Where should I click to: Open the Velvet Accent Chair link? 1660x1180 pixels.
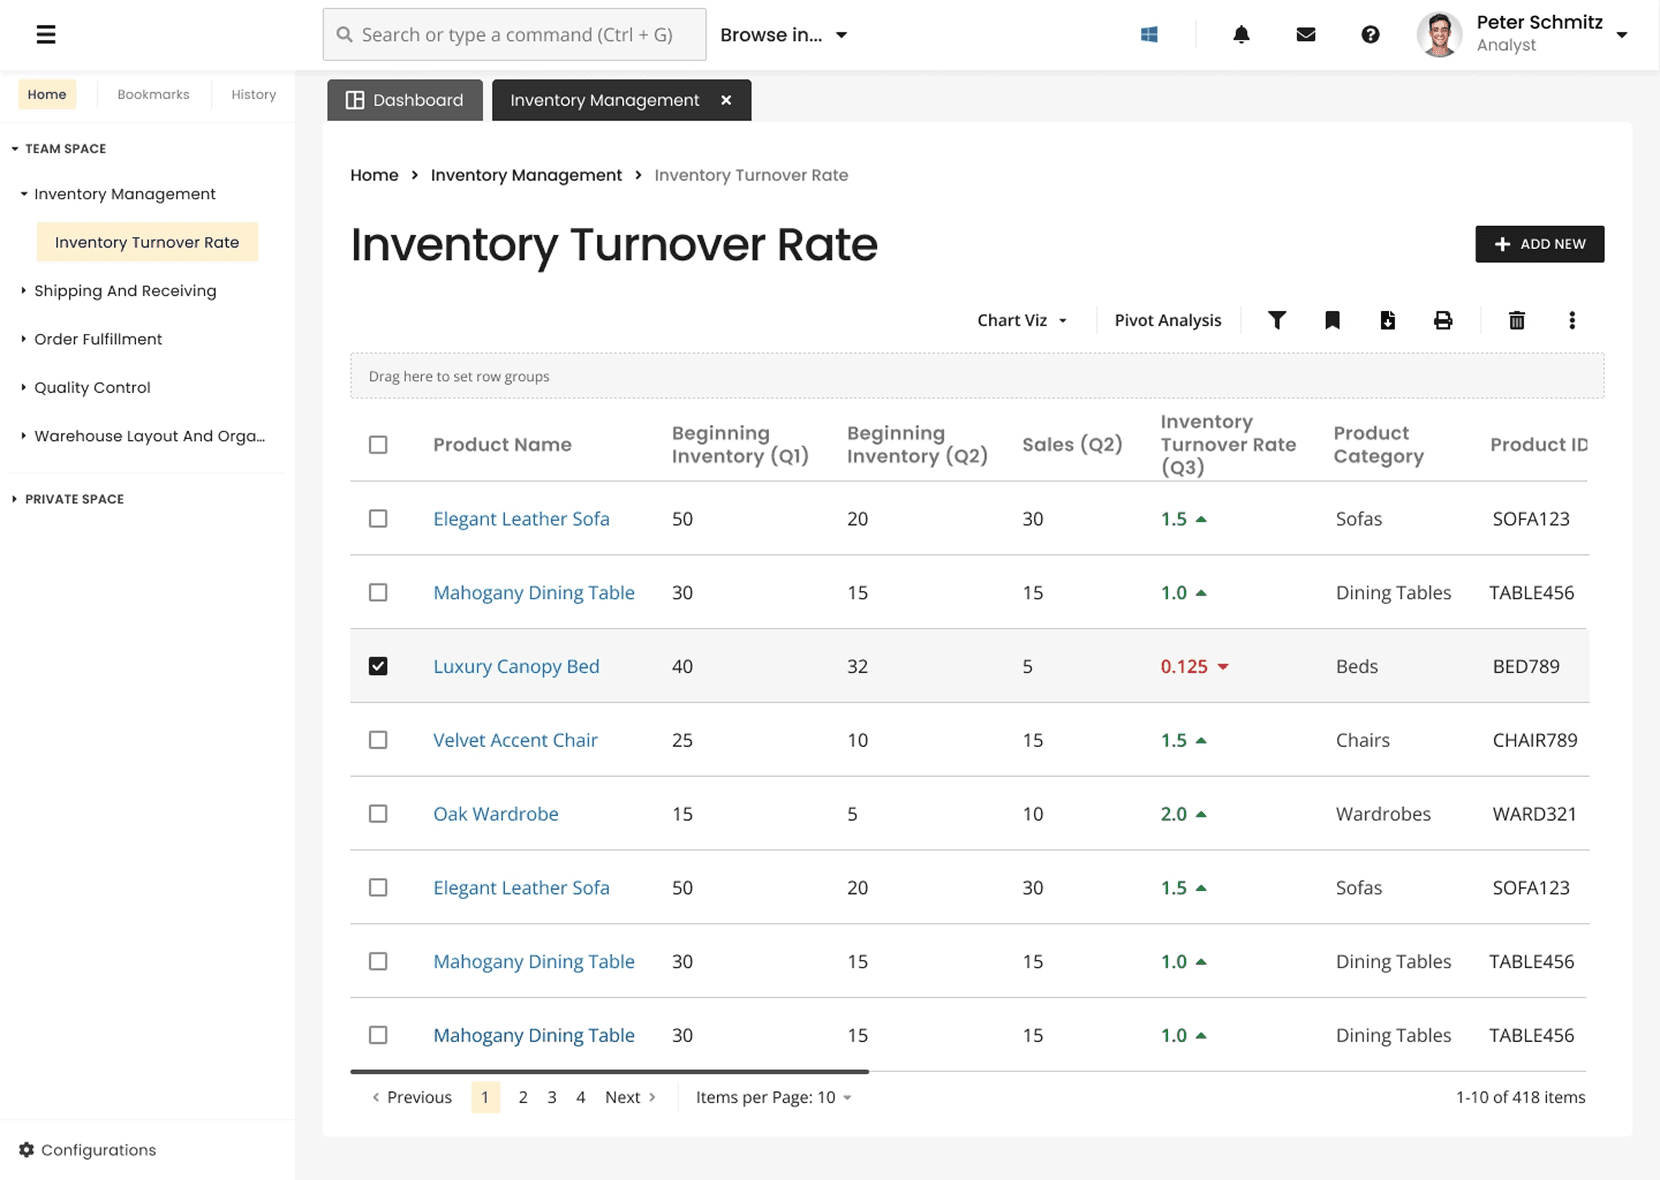pos(515,740)
